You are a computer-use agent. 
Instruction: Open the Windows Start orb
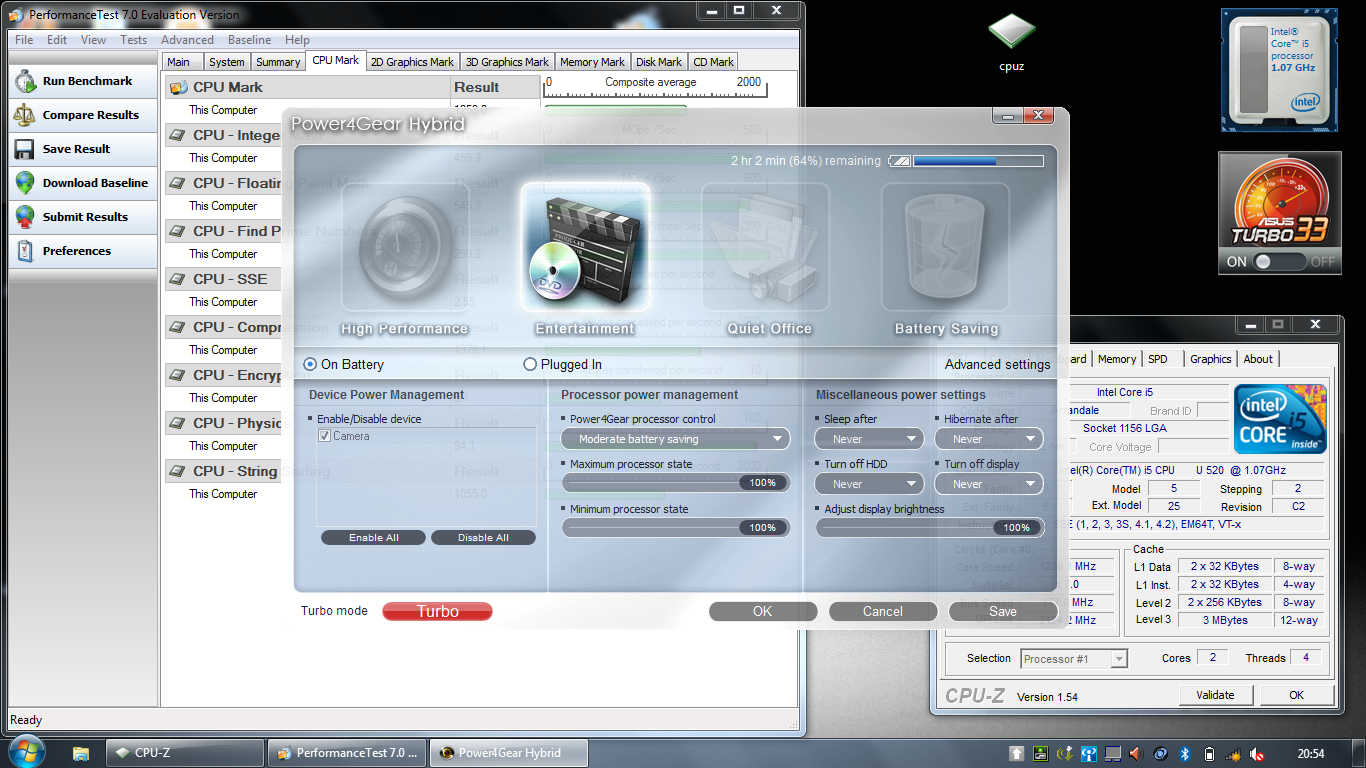point(27,752)
